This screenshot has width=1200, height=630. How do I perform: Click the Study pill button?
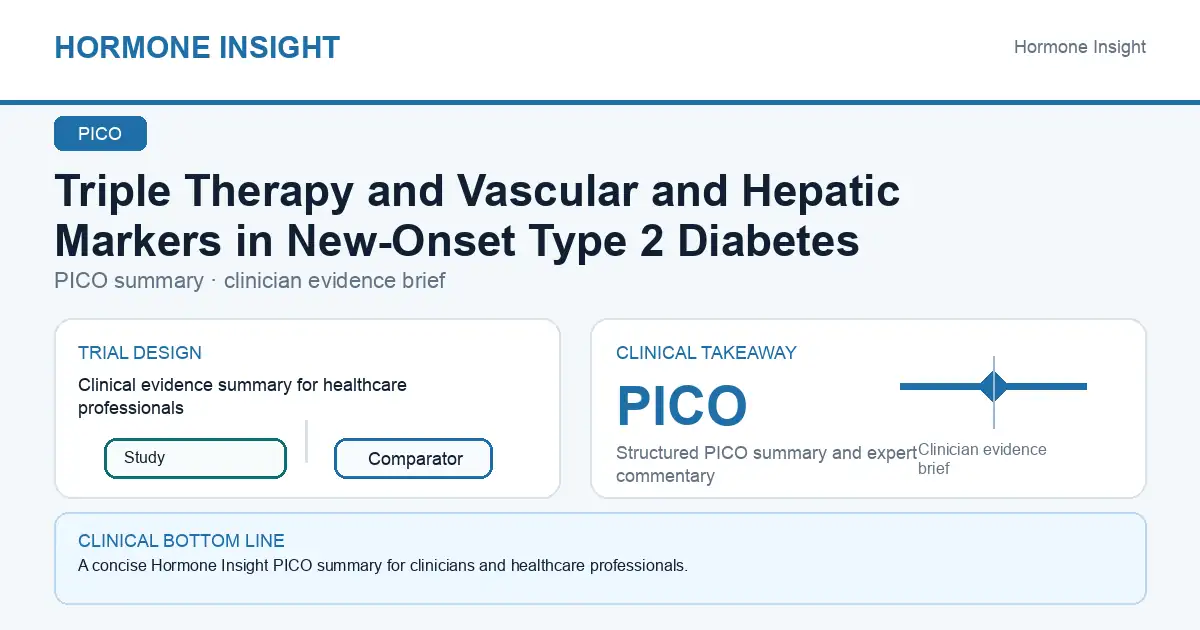coord(195,458)
